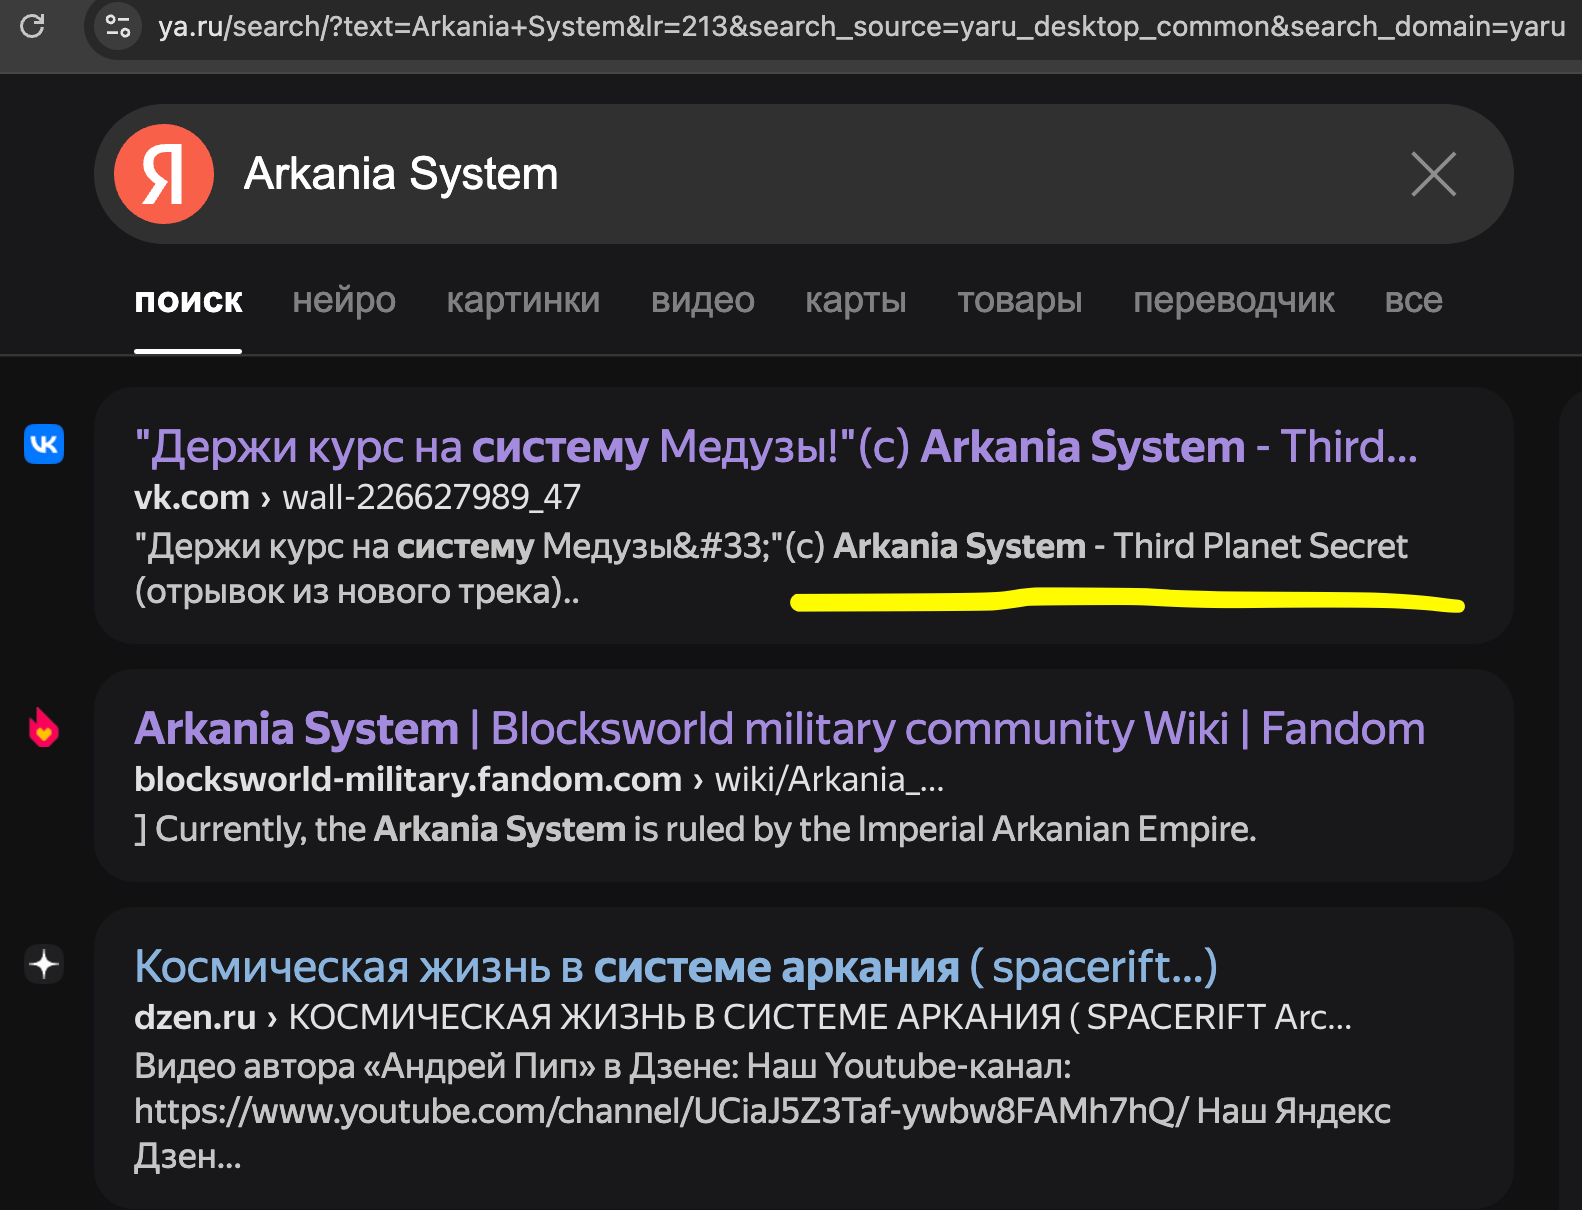Follow the dzen.ru domain link
The image size is (1582, 1210).
tap(195, 1017)
